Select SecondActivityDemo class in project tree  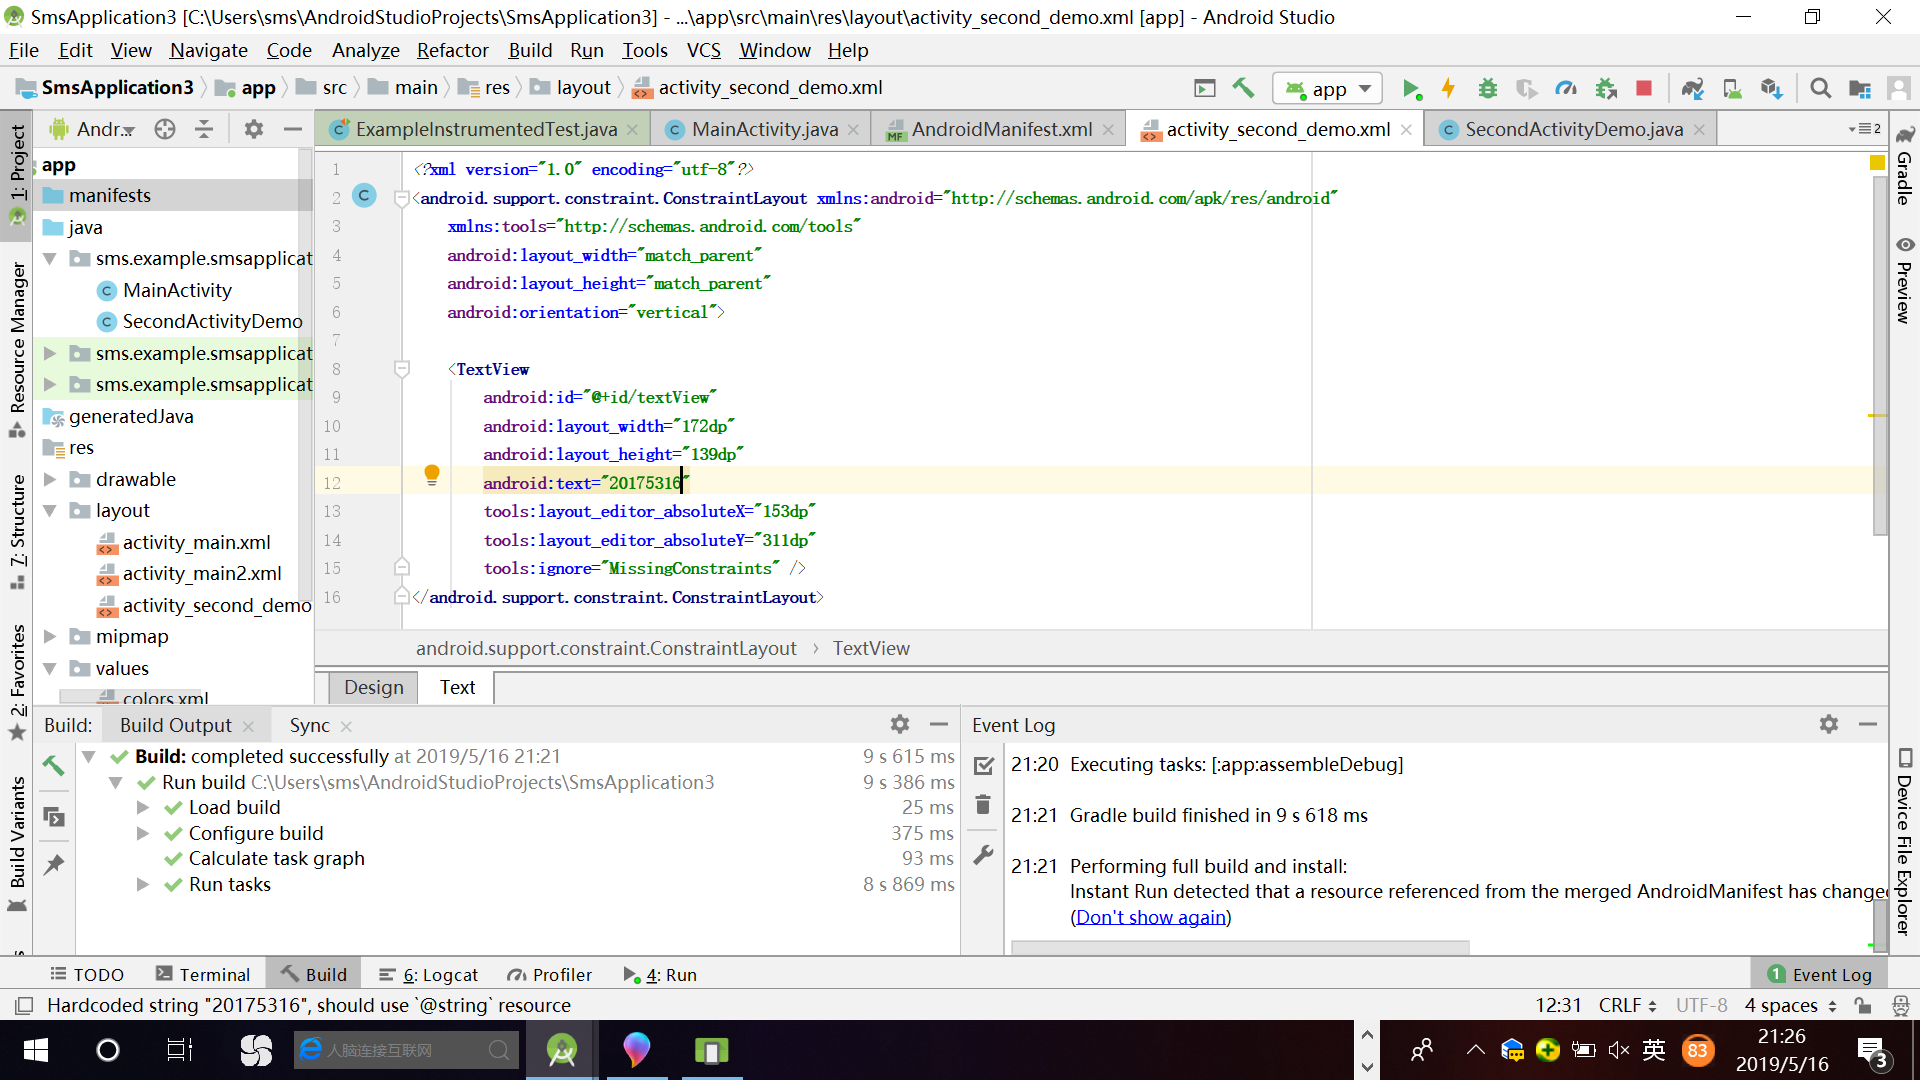point(212,322)
